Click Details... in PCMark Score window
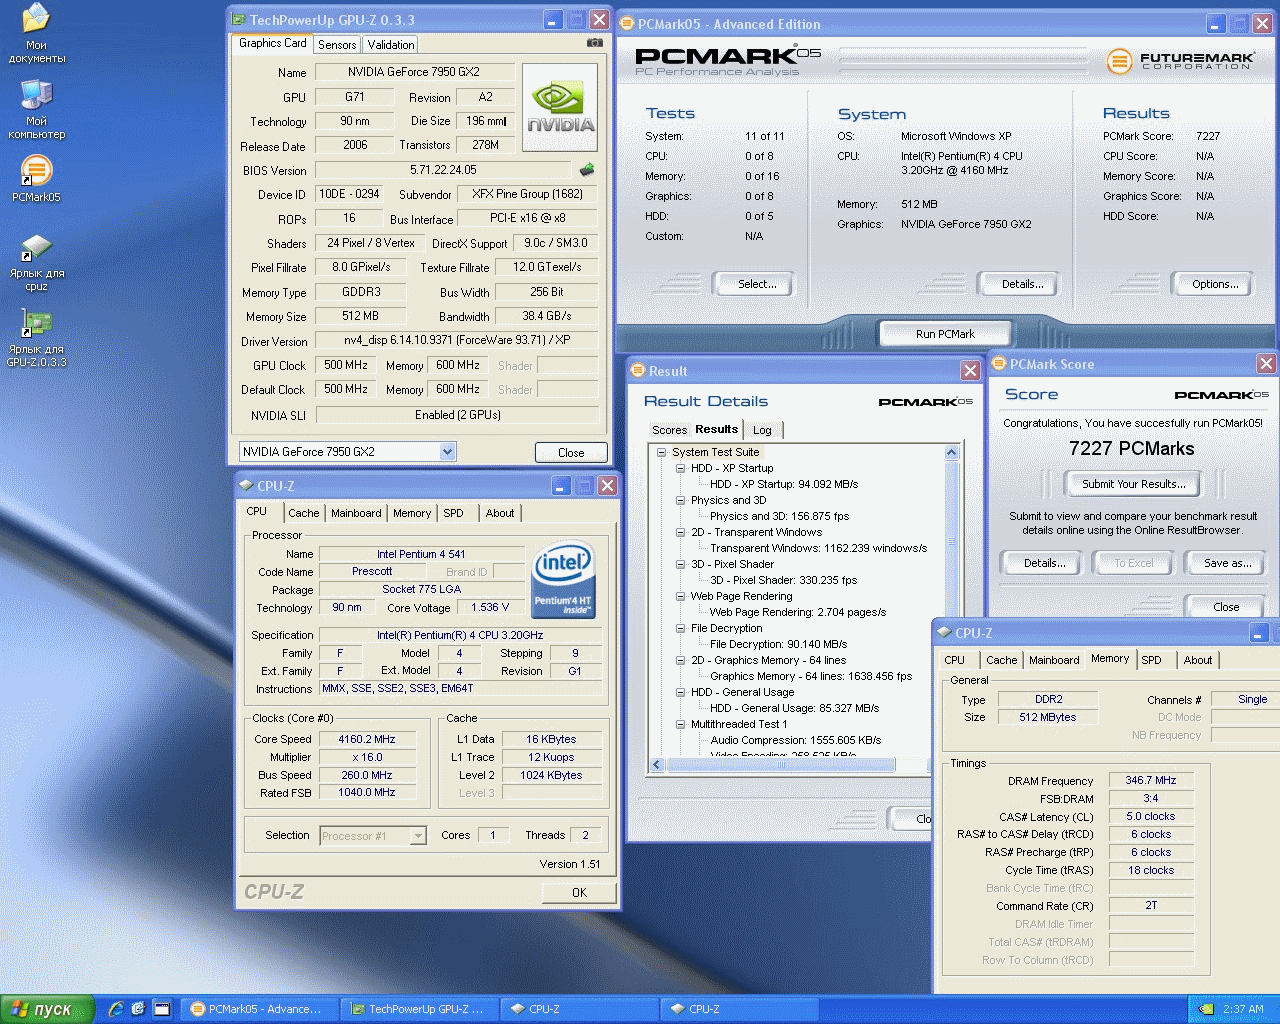The height and width of the screenshot is (1024, 1280). 1044,563
